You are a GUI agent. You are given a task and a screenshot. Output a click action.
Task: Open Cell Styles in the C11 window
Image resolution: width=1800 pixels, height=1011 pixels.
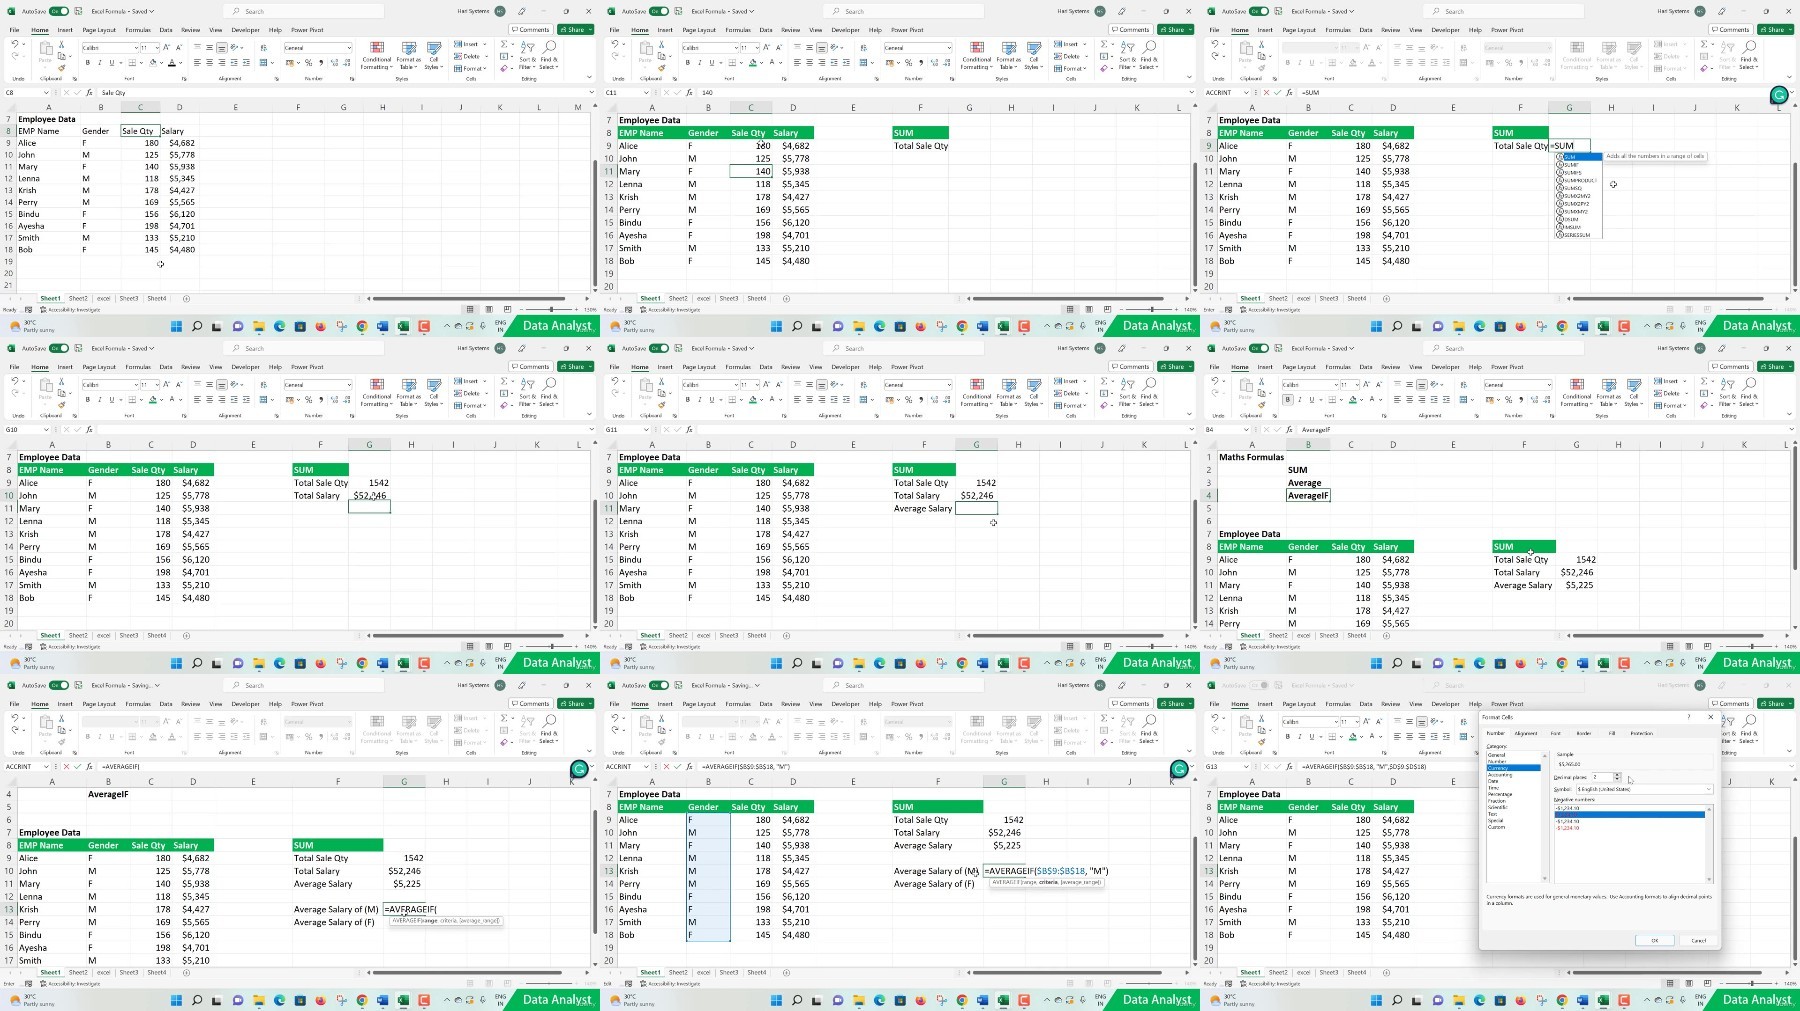1033,54
